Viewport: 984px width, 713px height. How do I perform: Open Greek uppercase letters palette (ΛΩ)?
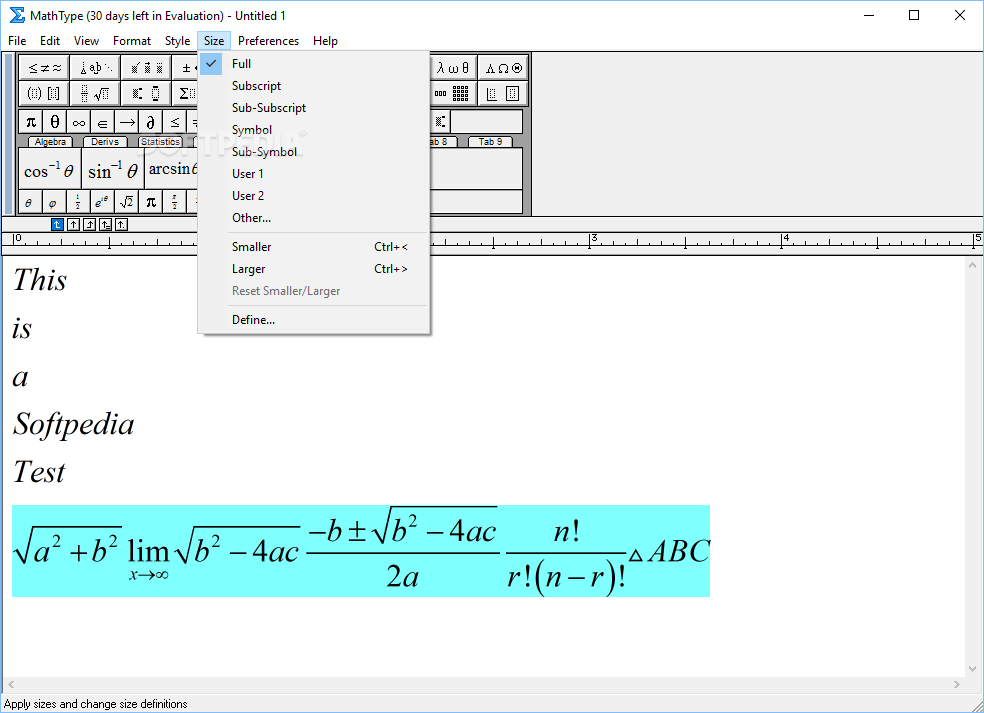click(x=503, y=68)
